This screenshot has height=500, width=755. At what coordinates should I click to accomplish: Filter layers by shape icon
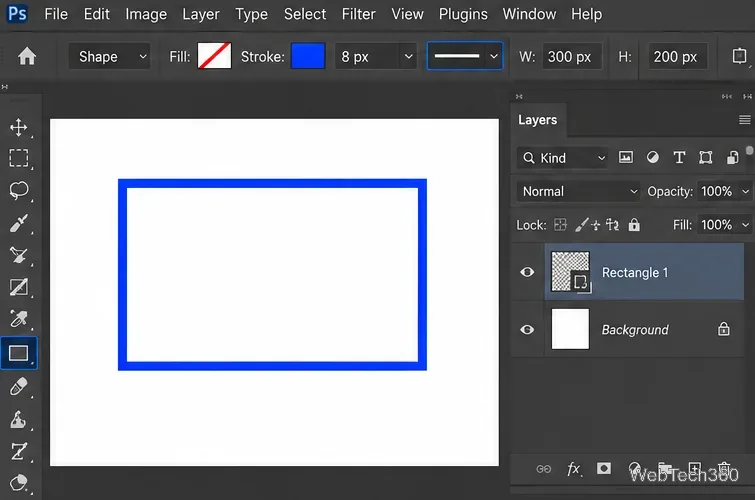click(x=705, y=158)
